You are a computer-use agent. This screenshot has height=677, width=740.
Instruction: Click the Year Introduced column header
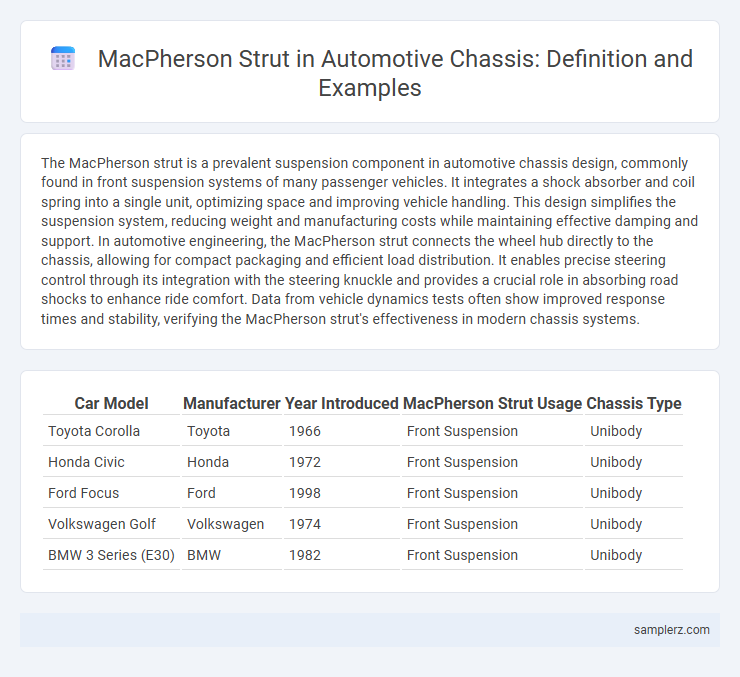pyautogui.click(x=342, y=403)
